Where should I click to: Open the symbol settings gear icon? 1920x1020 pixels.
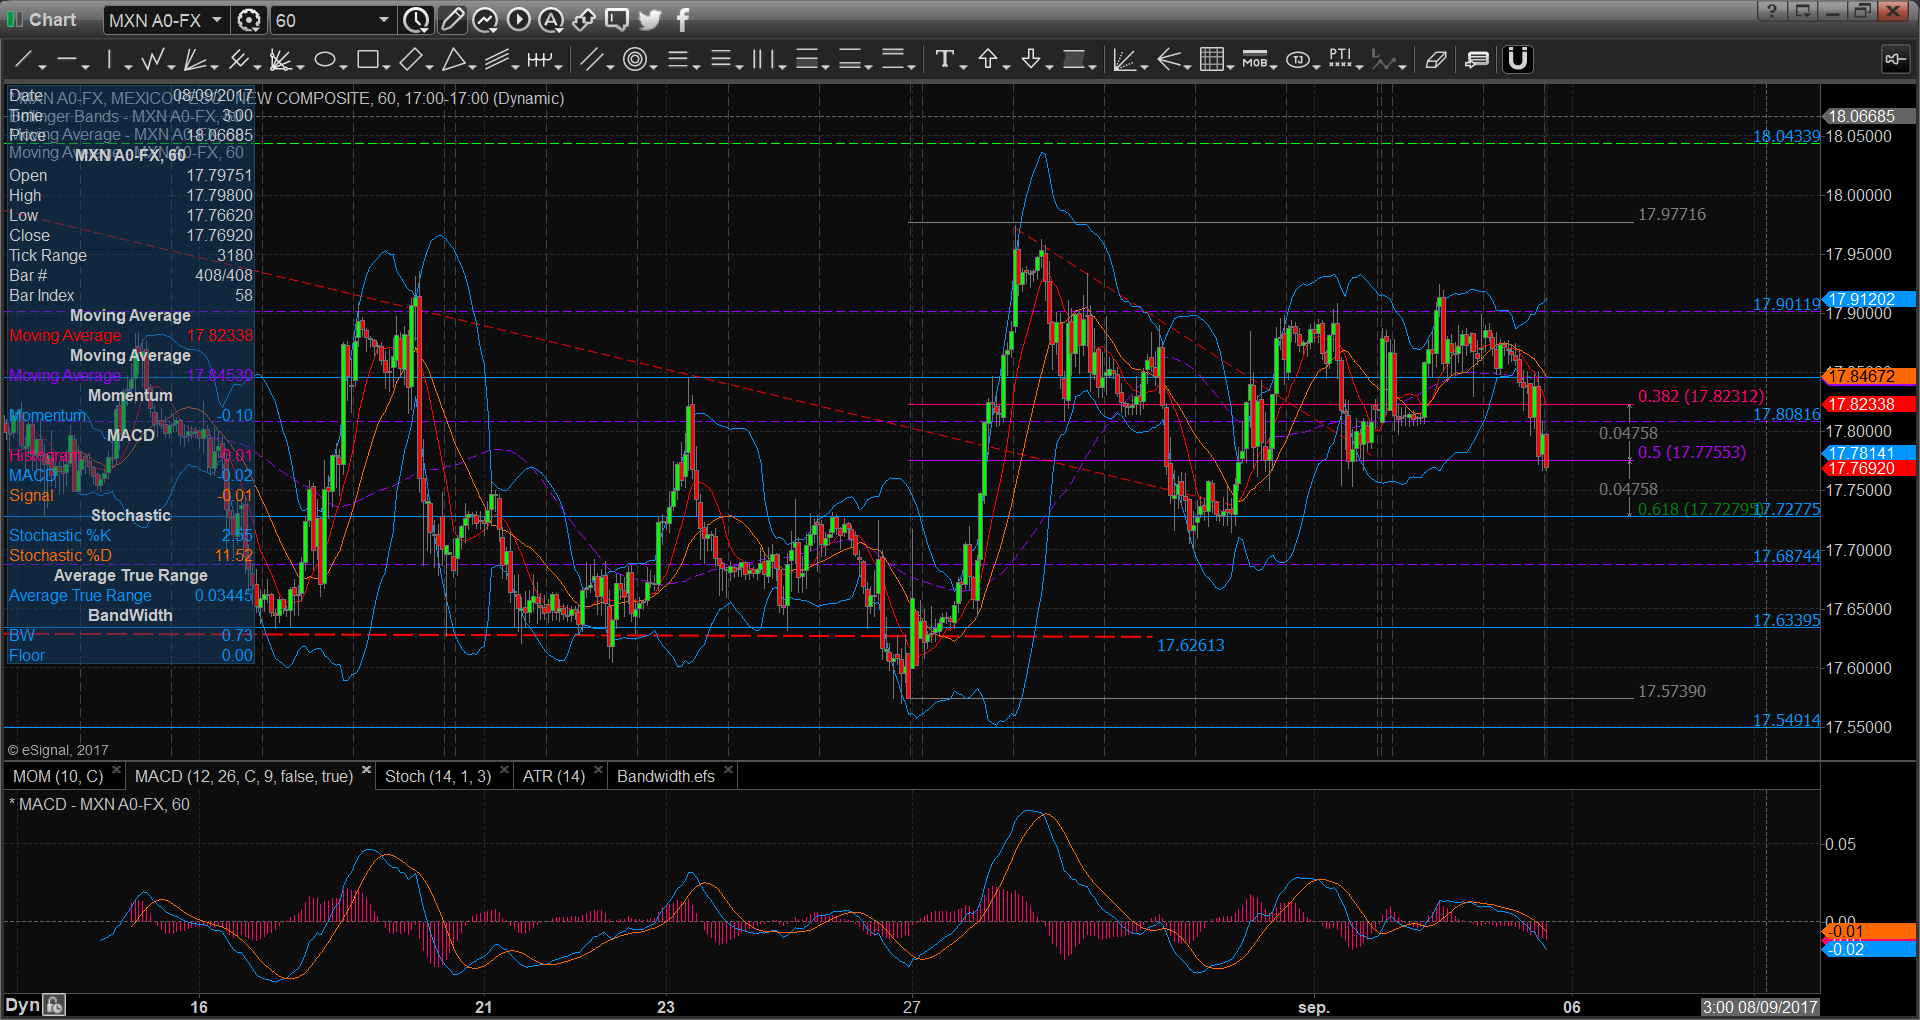click(249, 20)
